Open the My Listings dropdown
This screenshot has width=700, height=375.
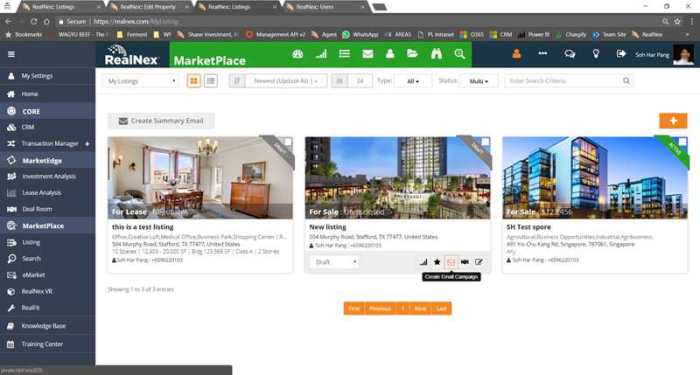click(142, 81)
